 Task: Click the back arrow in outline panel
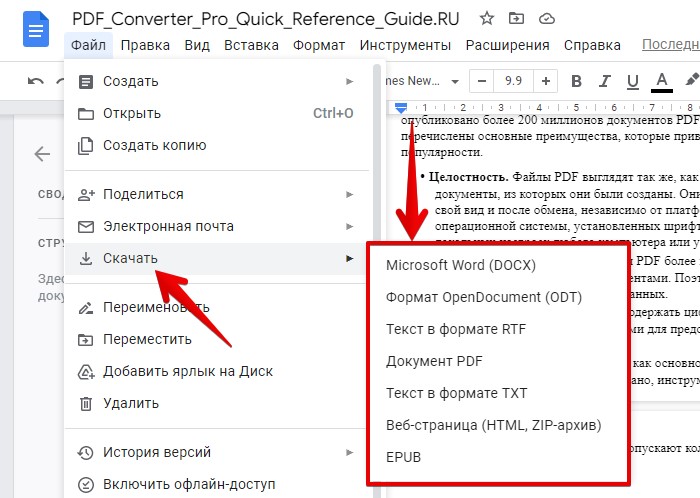tap(42, 154)
